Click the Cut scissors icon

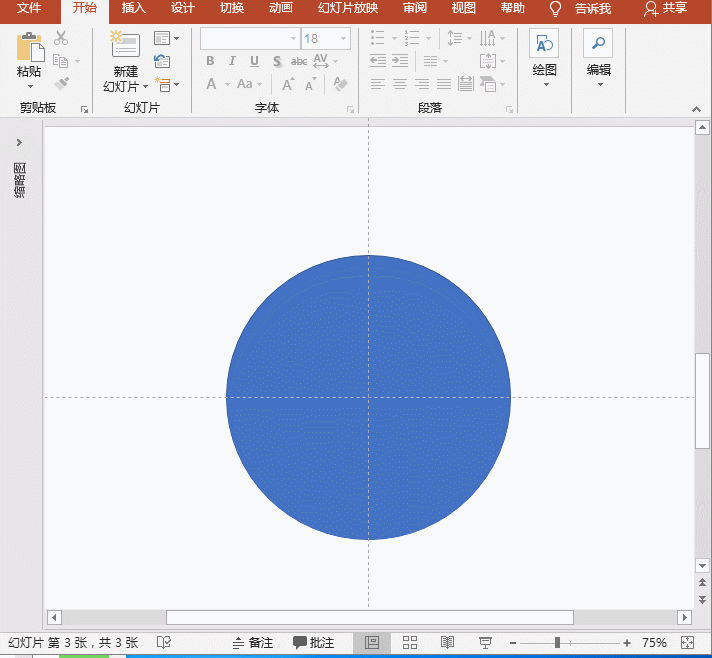(x=60, y=38)
